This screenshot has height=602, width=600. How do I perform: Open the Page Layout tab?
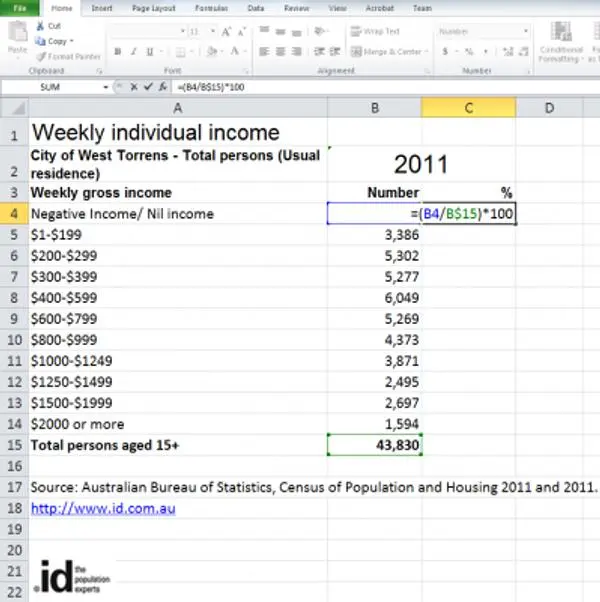(x=154, y=8)
